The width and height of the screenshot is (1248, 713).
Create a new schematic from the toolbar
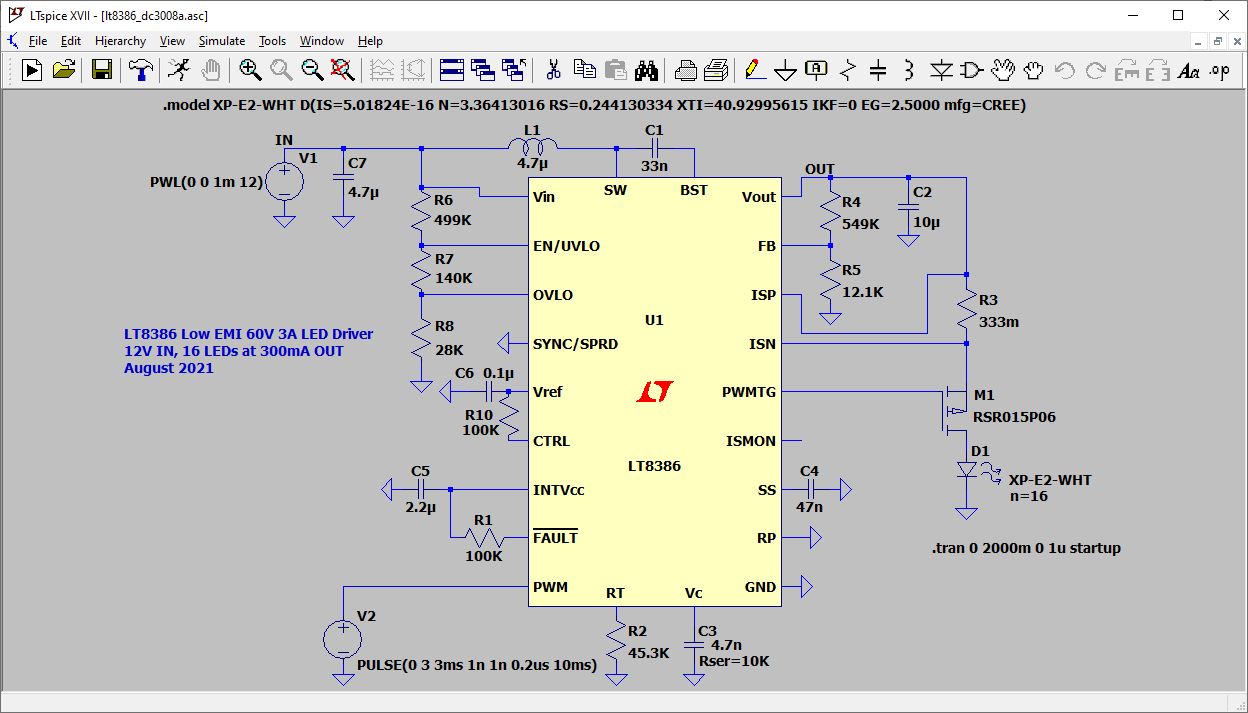tap(32, 69)
